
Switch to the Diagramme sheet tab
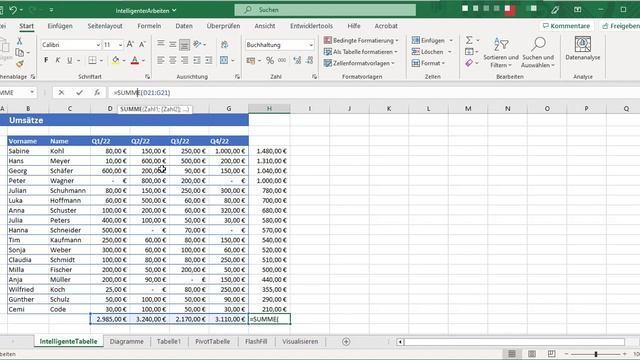pyautogui.click(x=127, y=341)
